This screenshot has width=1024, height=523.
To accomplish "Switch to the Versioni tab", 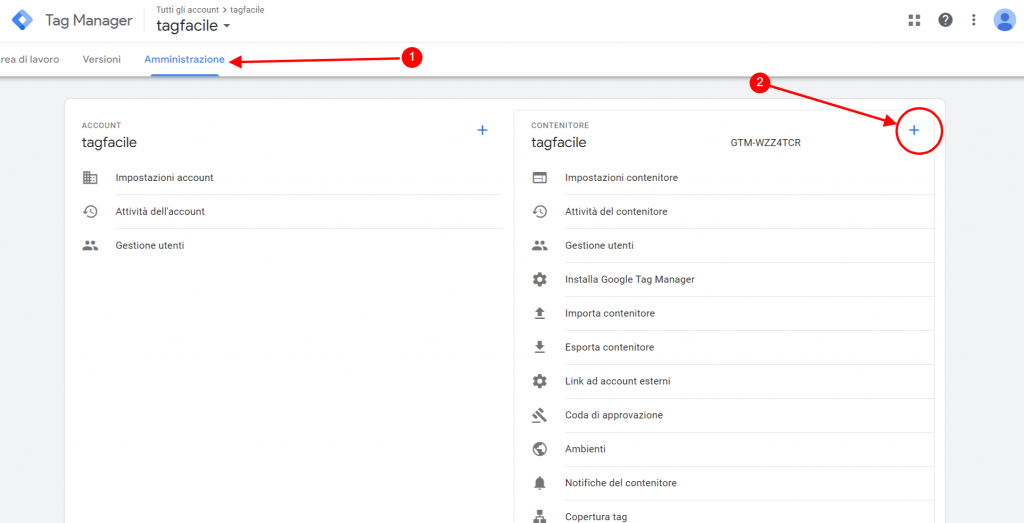I will pos(102,59).
